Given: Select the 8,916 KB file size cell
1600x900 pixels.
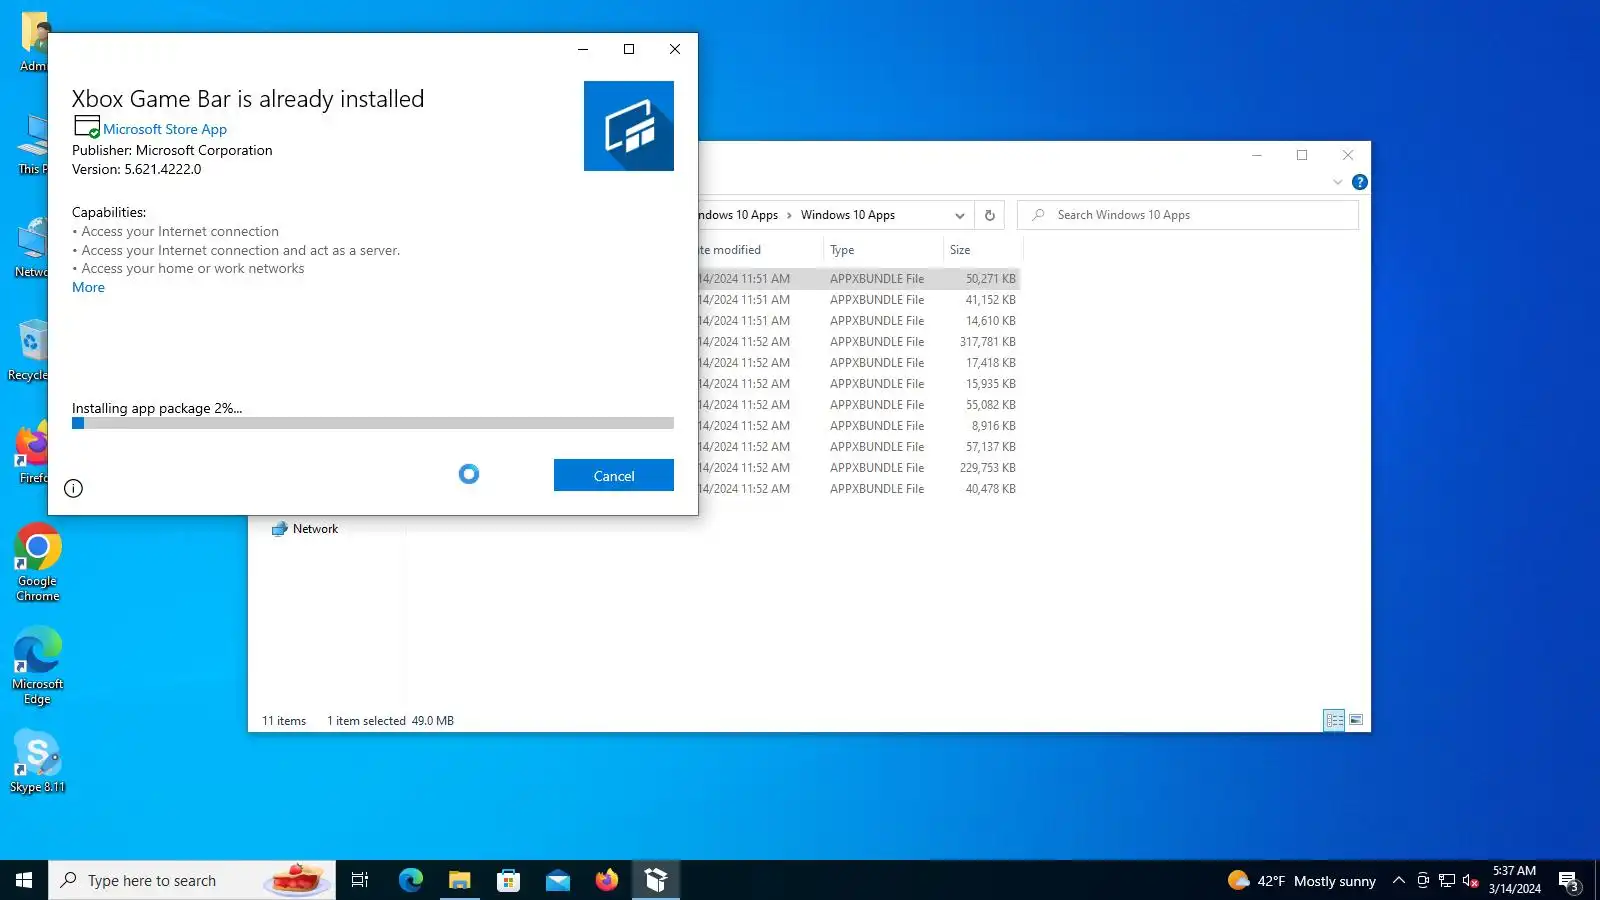Looking at the screenshot, I should [993, 426].
